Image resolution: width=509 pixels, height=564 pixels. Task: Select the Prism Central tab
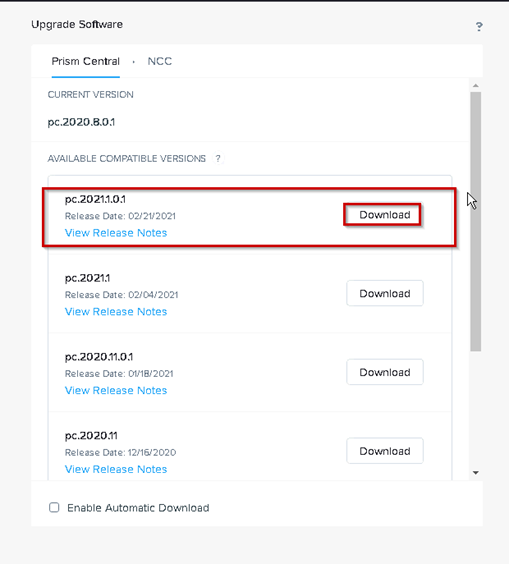[86, 61]
